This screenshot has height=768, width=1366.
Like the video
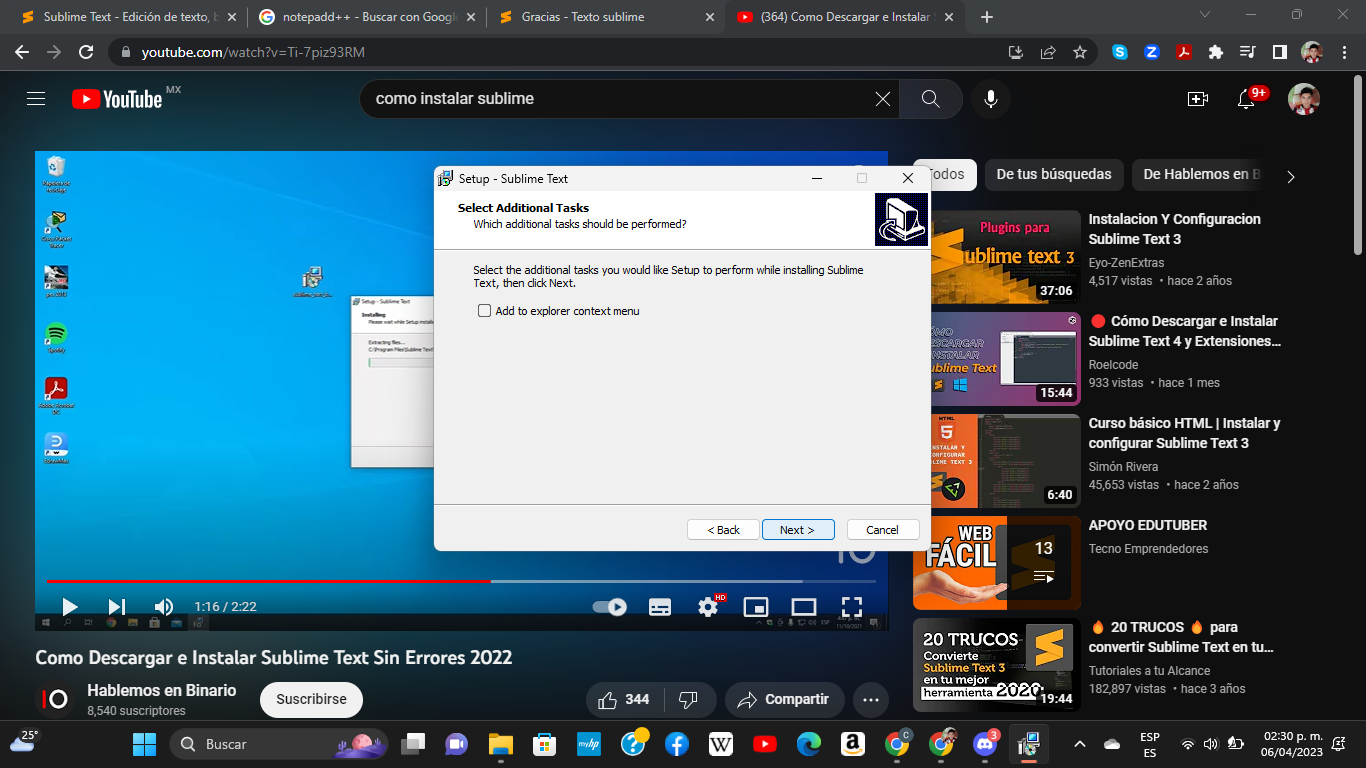tap(624, 700)
